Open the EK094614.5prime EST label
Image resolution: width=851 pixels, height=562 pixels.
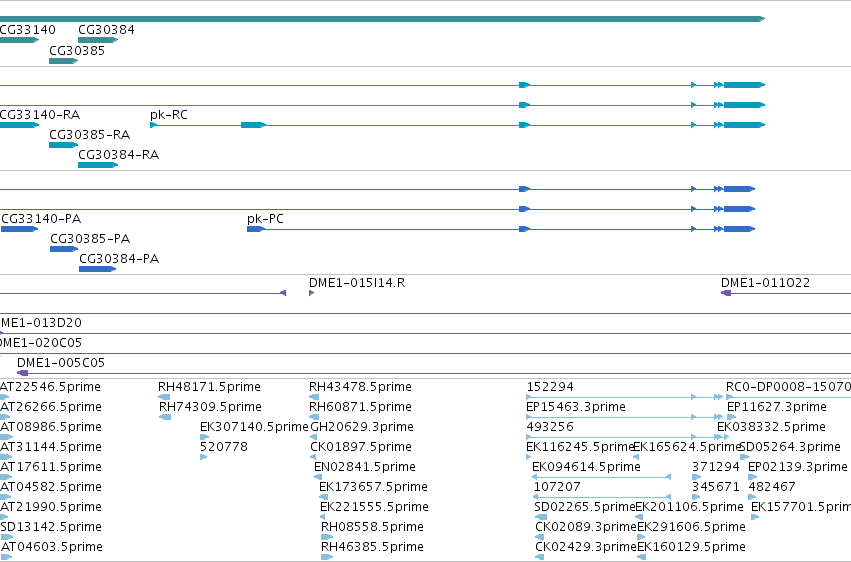586,467
